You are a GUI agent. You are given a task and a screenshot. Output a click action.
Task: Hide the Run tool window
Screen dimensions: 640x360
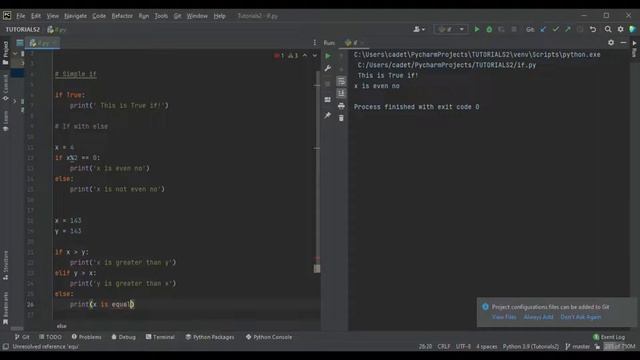click(623, 42)
